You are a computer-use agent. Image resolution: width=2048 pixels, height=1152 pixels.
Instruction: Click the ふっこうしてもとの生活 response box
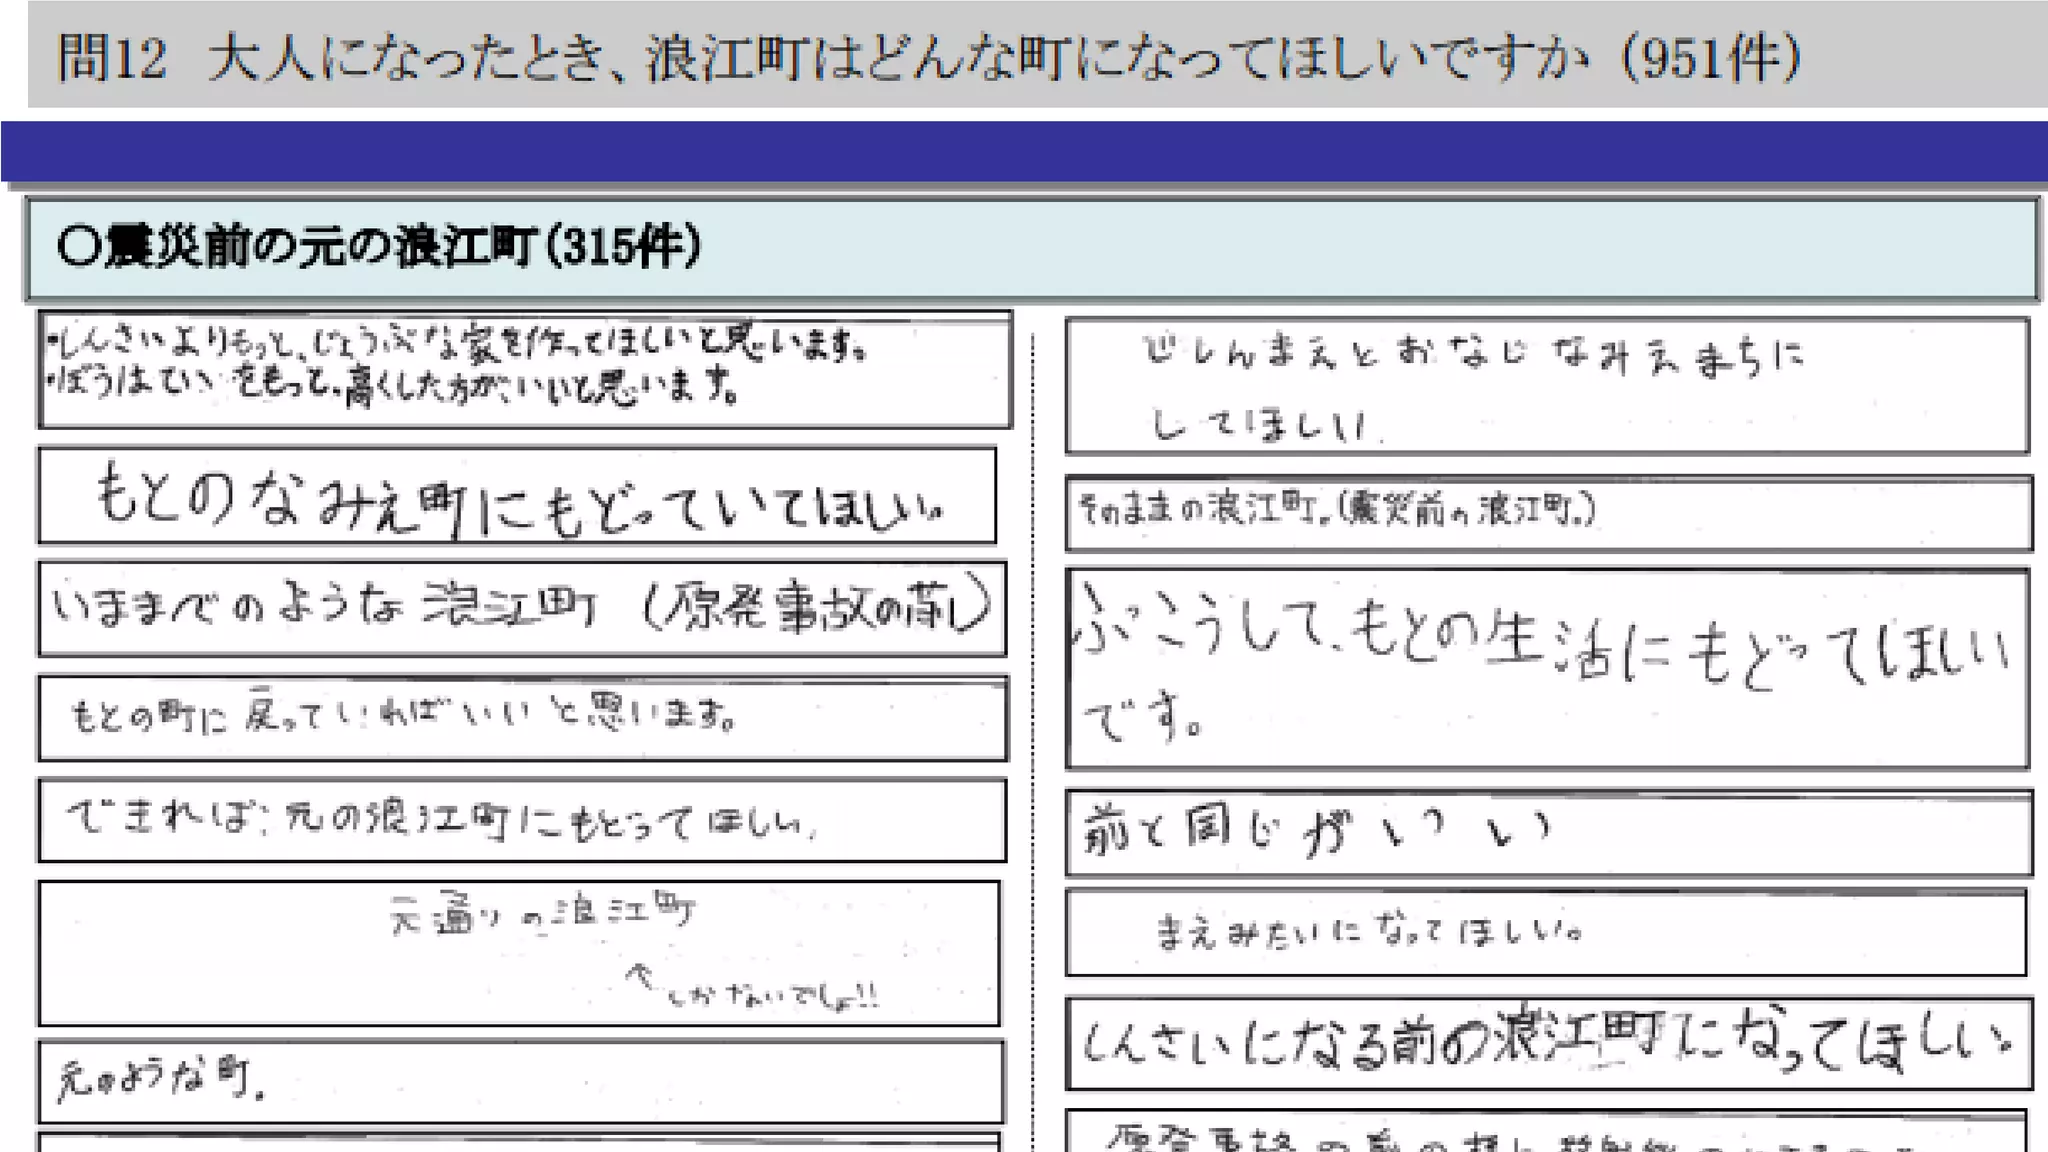pos(1546,668)
